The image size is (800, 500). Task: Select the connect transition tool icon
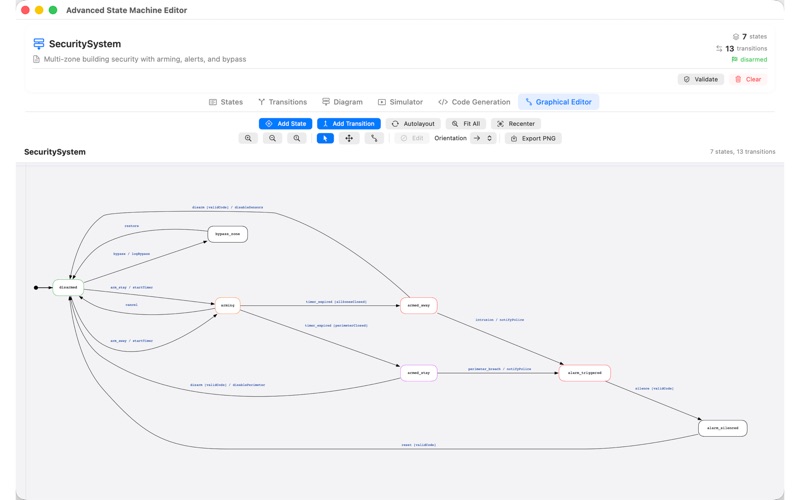tap(374, 138)
